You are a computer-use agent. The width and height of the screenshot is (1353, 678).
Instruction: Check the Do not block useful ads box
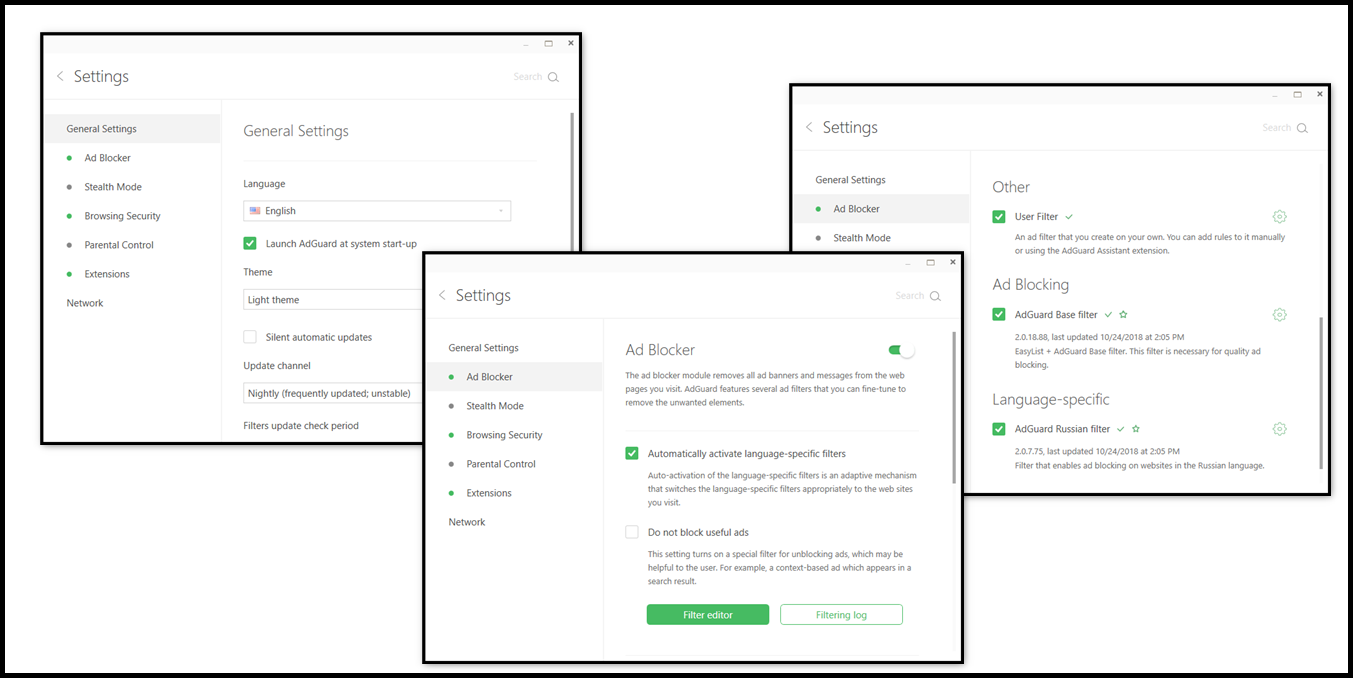point(632,532)
